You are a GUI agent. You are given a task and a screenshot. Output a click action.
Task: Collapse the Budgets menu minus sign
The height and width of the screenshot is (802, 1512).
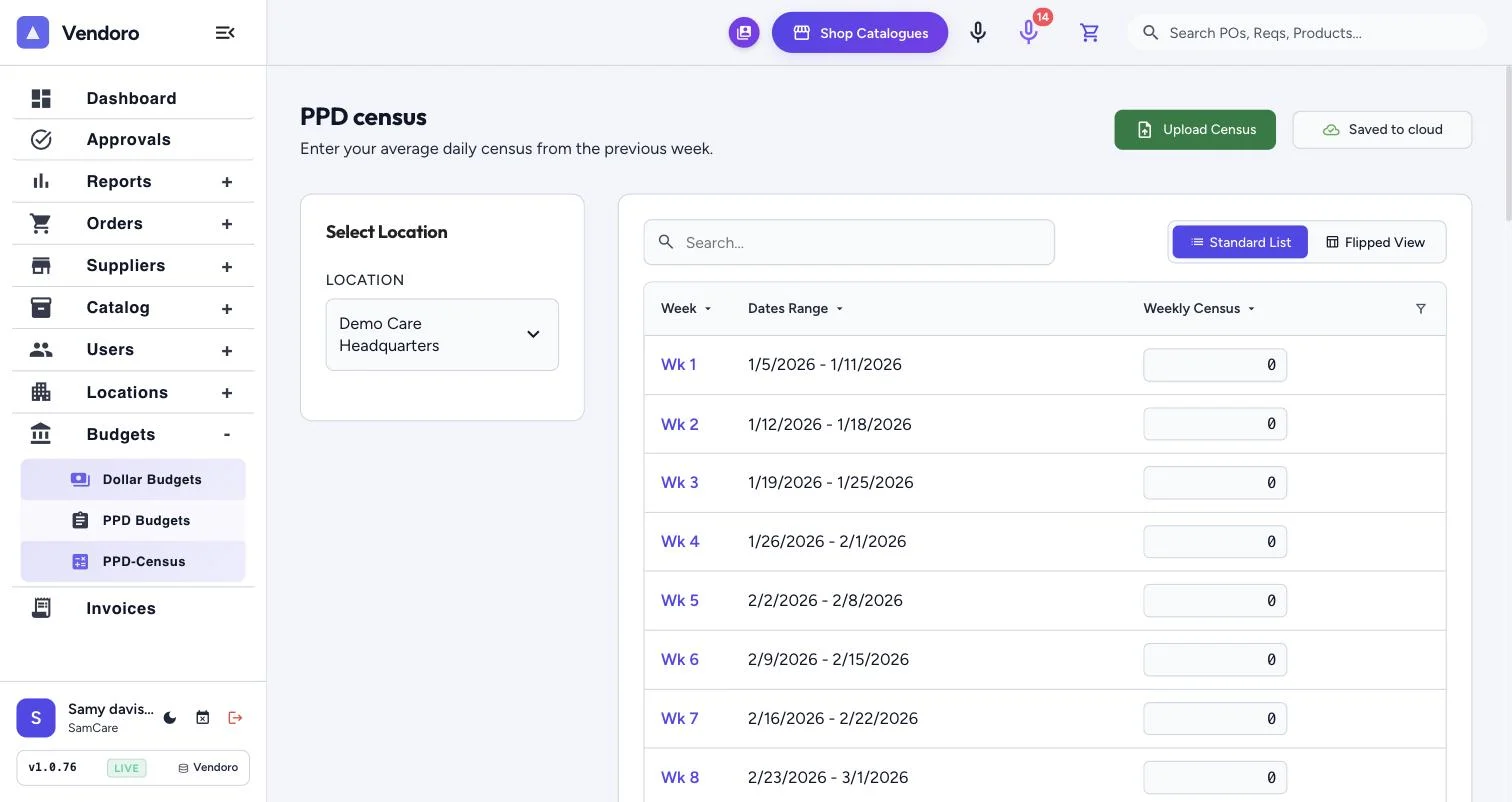(227, 434)
